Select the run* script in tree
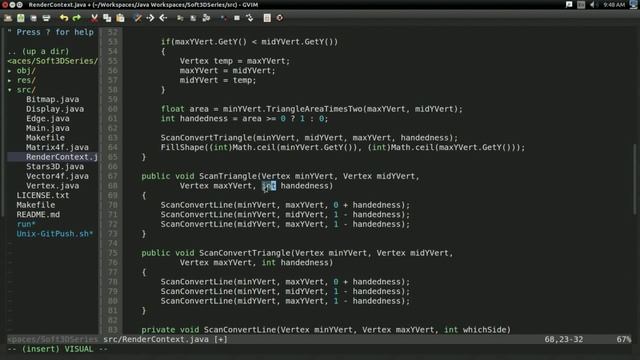640x360 pixels. [x=26, y=224]
